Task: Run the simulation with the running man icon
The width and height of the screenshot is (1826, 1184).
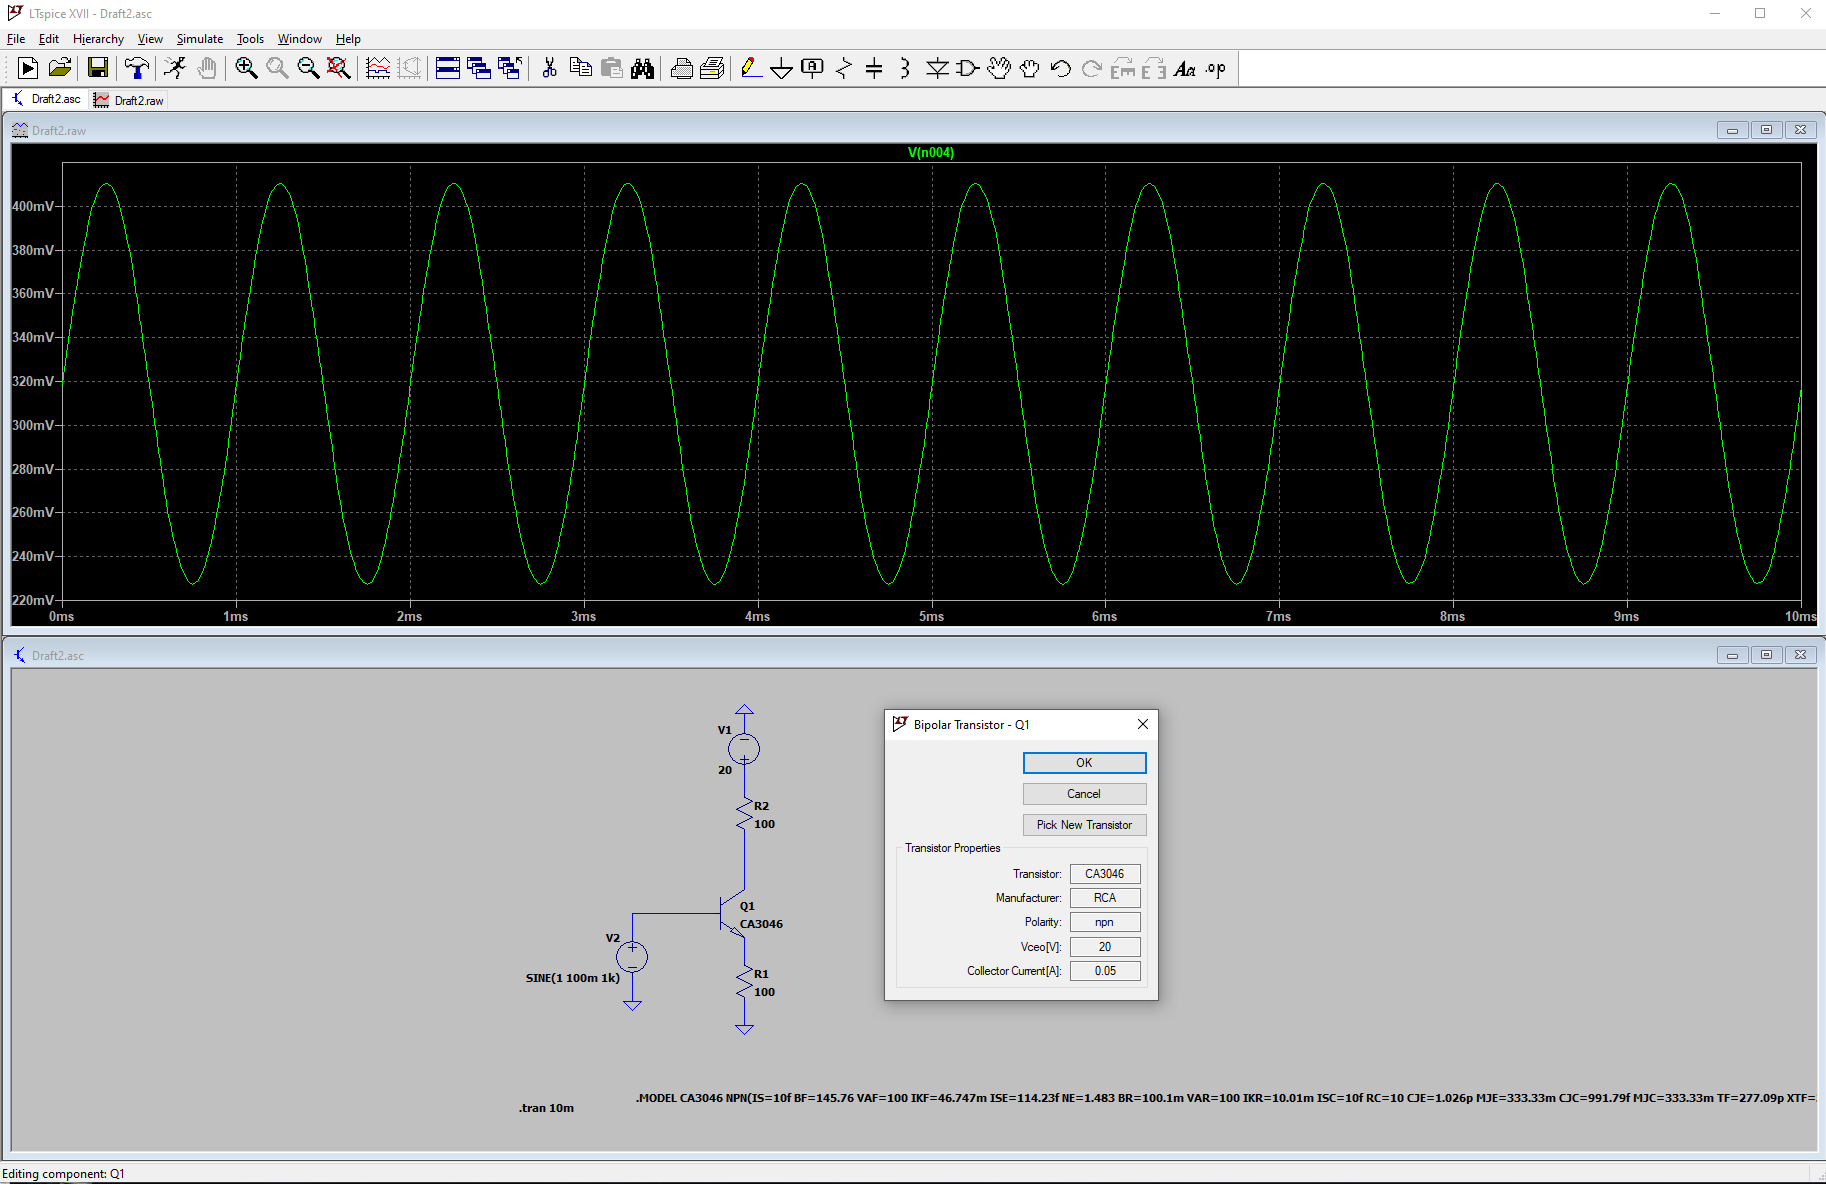Action: pos(175,68)
